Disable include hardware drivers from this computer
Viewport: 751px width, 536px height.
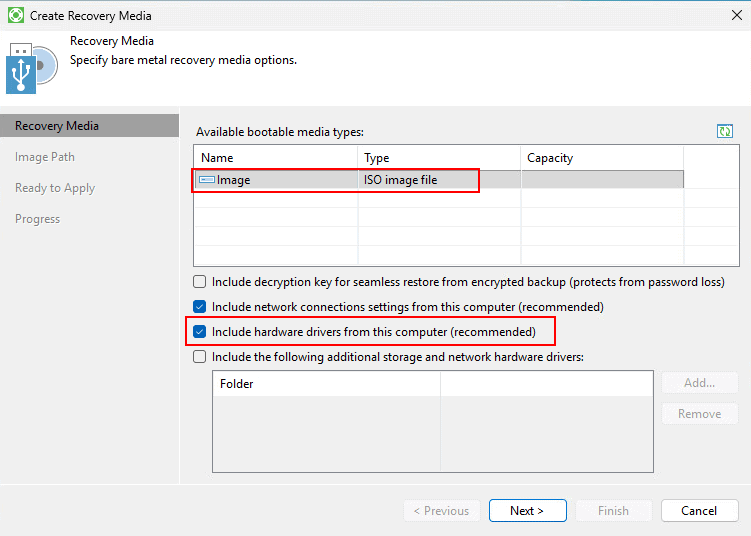point(200,332)
